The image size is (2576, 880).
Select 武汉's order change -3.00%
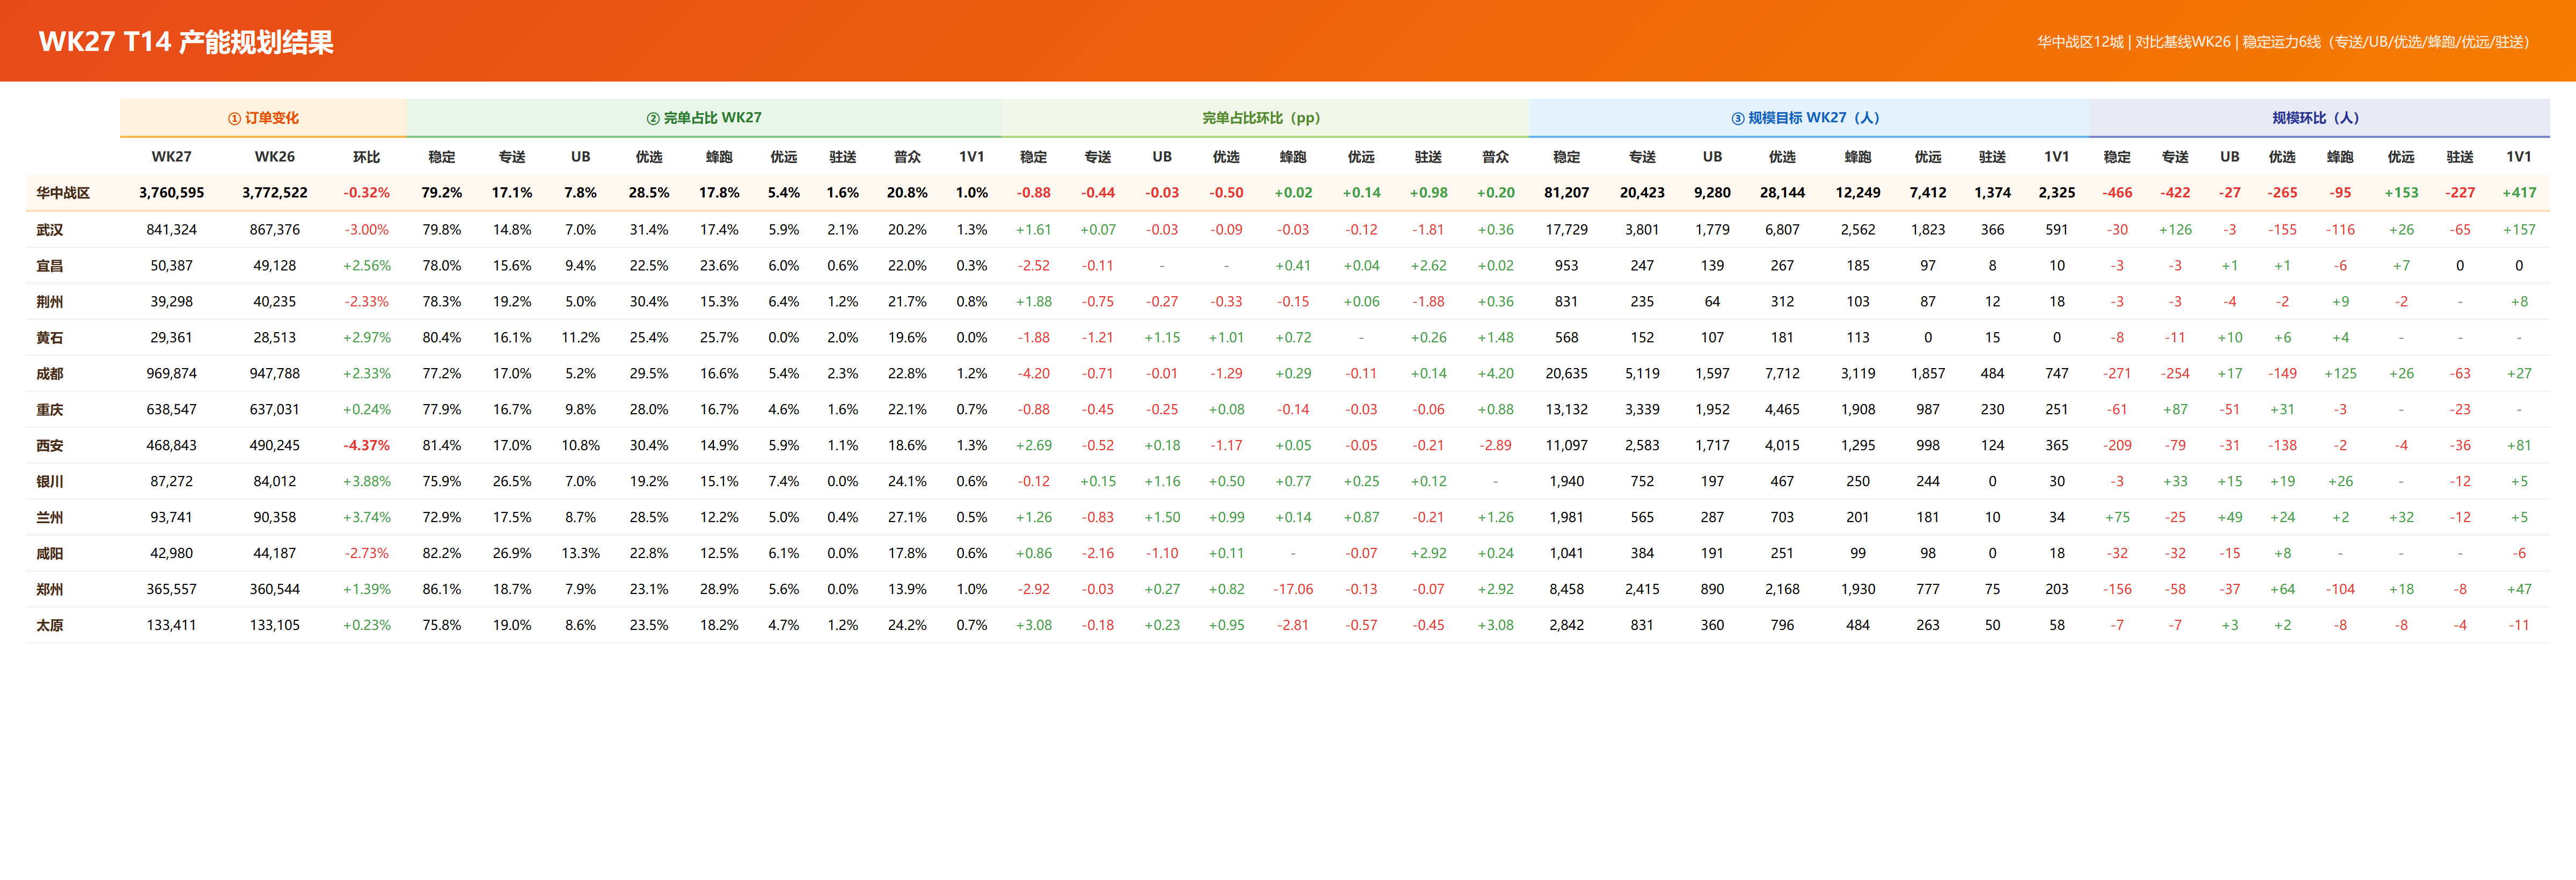367,230
